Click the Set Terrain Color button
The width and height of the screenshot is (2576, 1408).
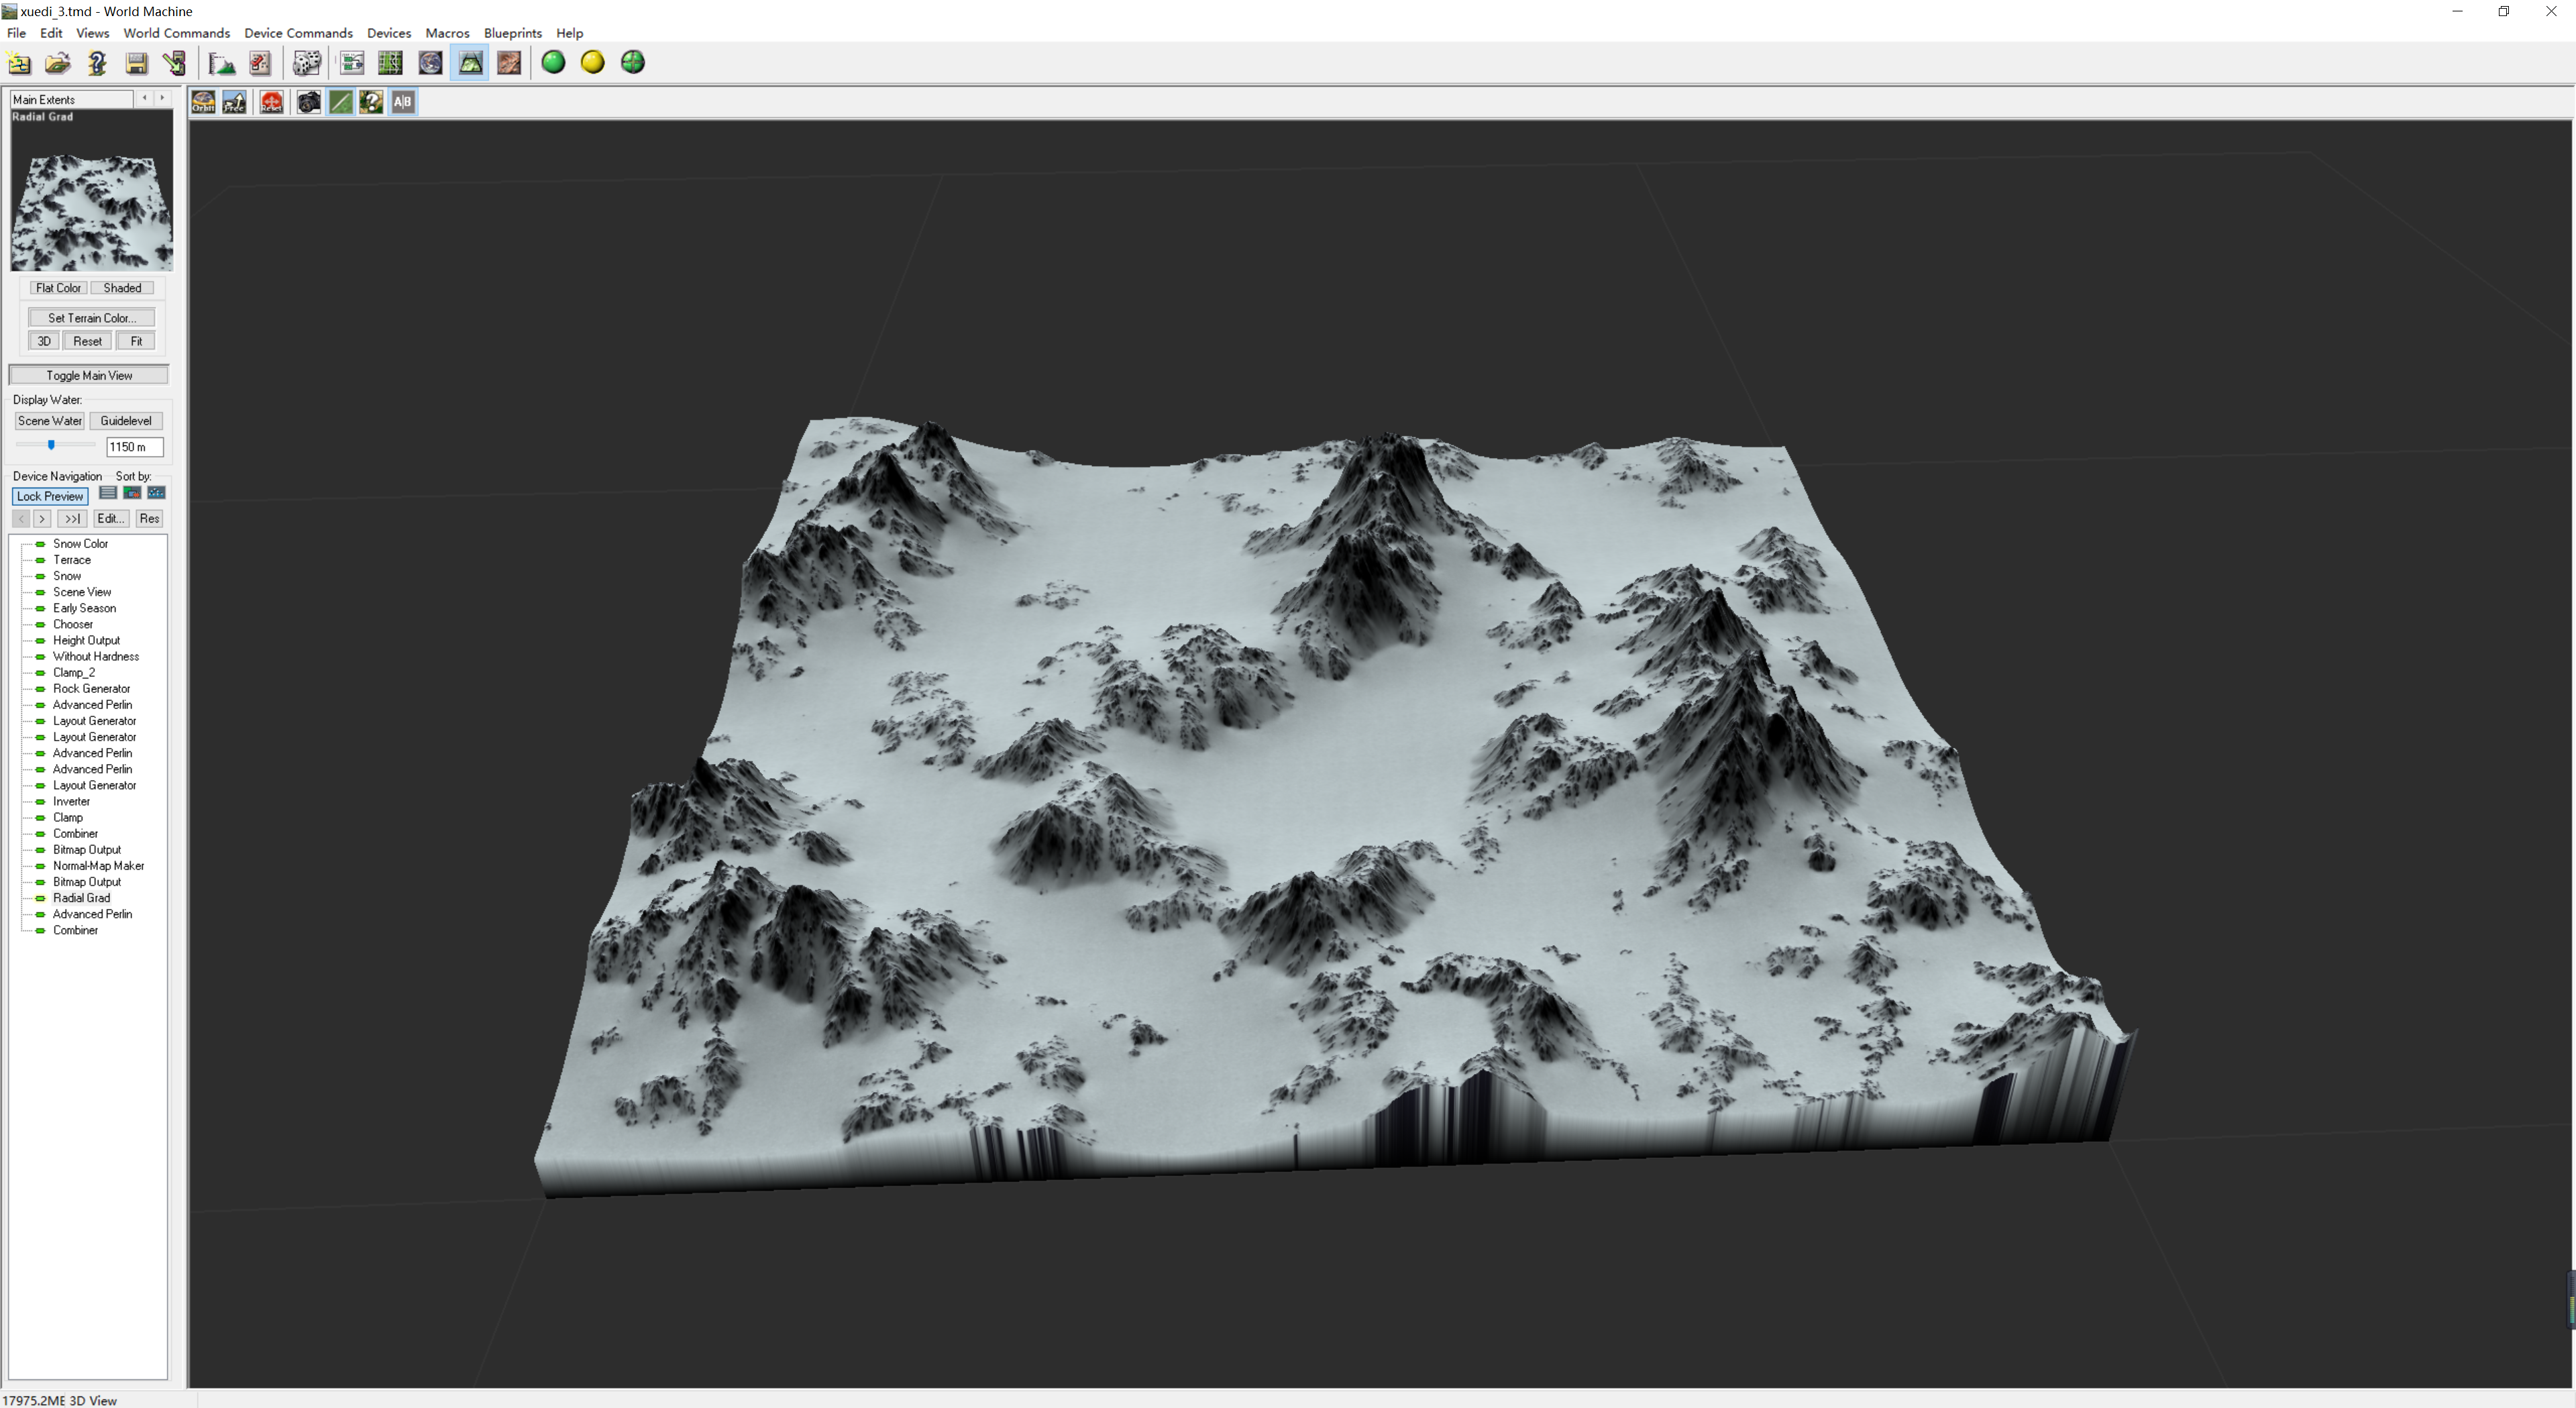pyautogui.click(x=91, y=318)
